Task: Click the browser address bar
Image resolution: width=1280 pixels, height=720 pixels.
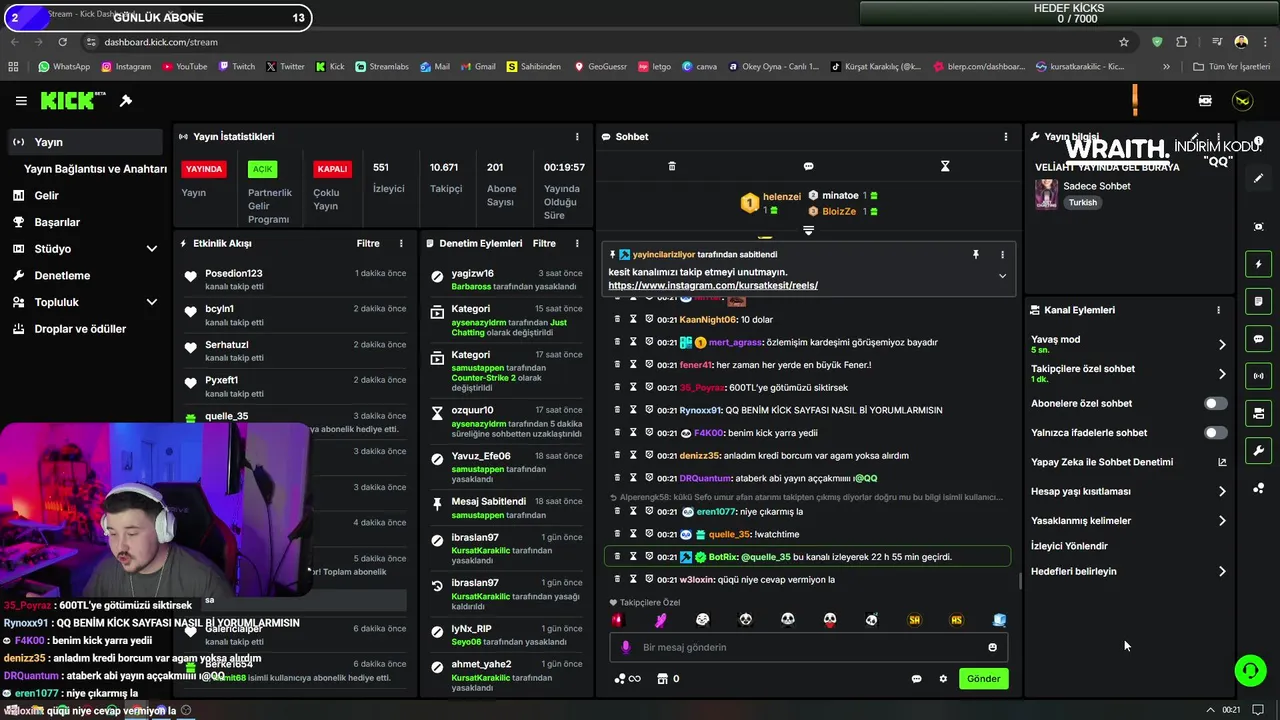Action: (600, 42)
